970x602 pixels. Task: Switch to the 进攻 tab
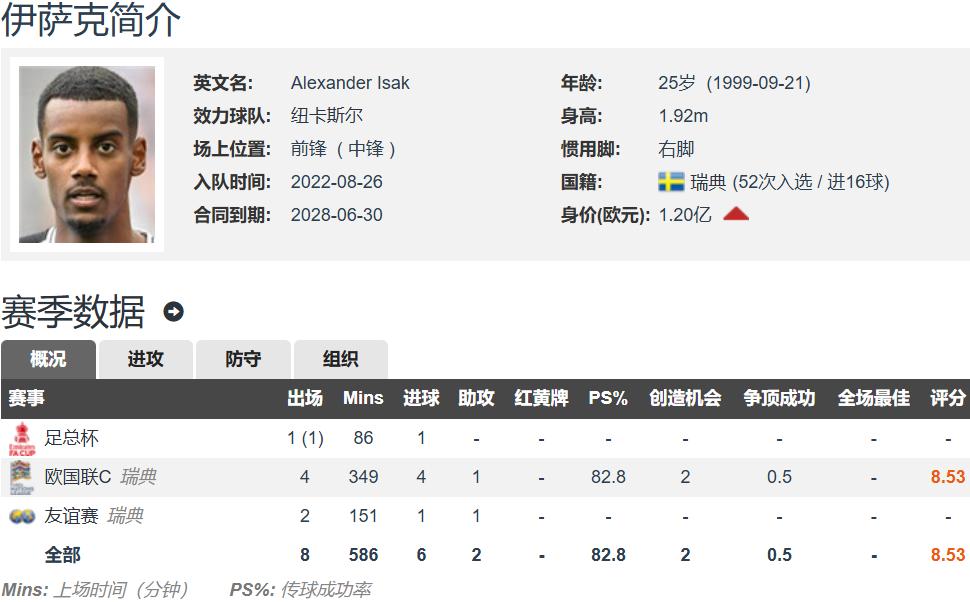click(x=145, y=359)
